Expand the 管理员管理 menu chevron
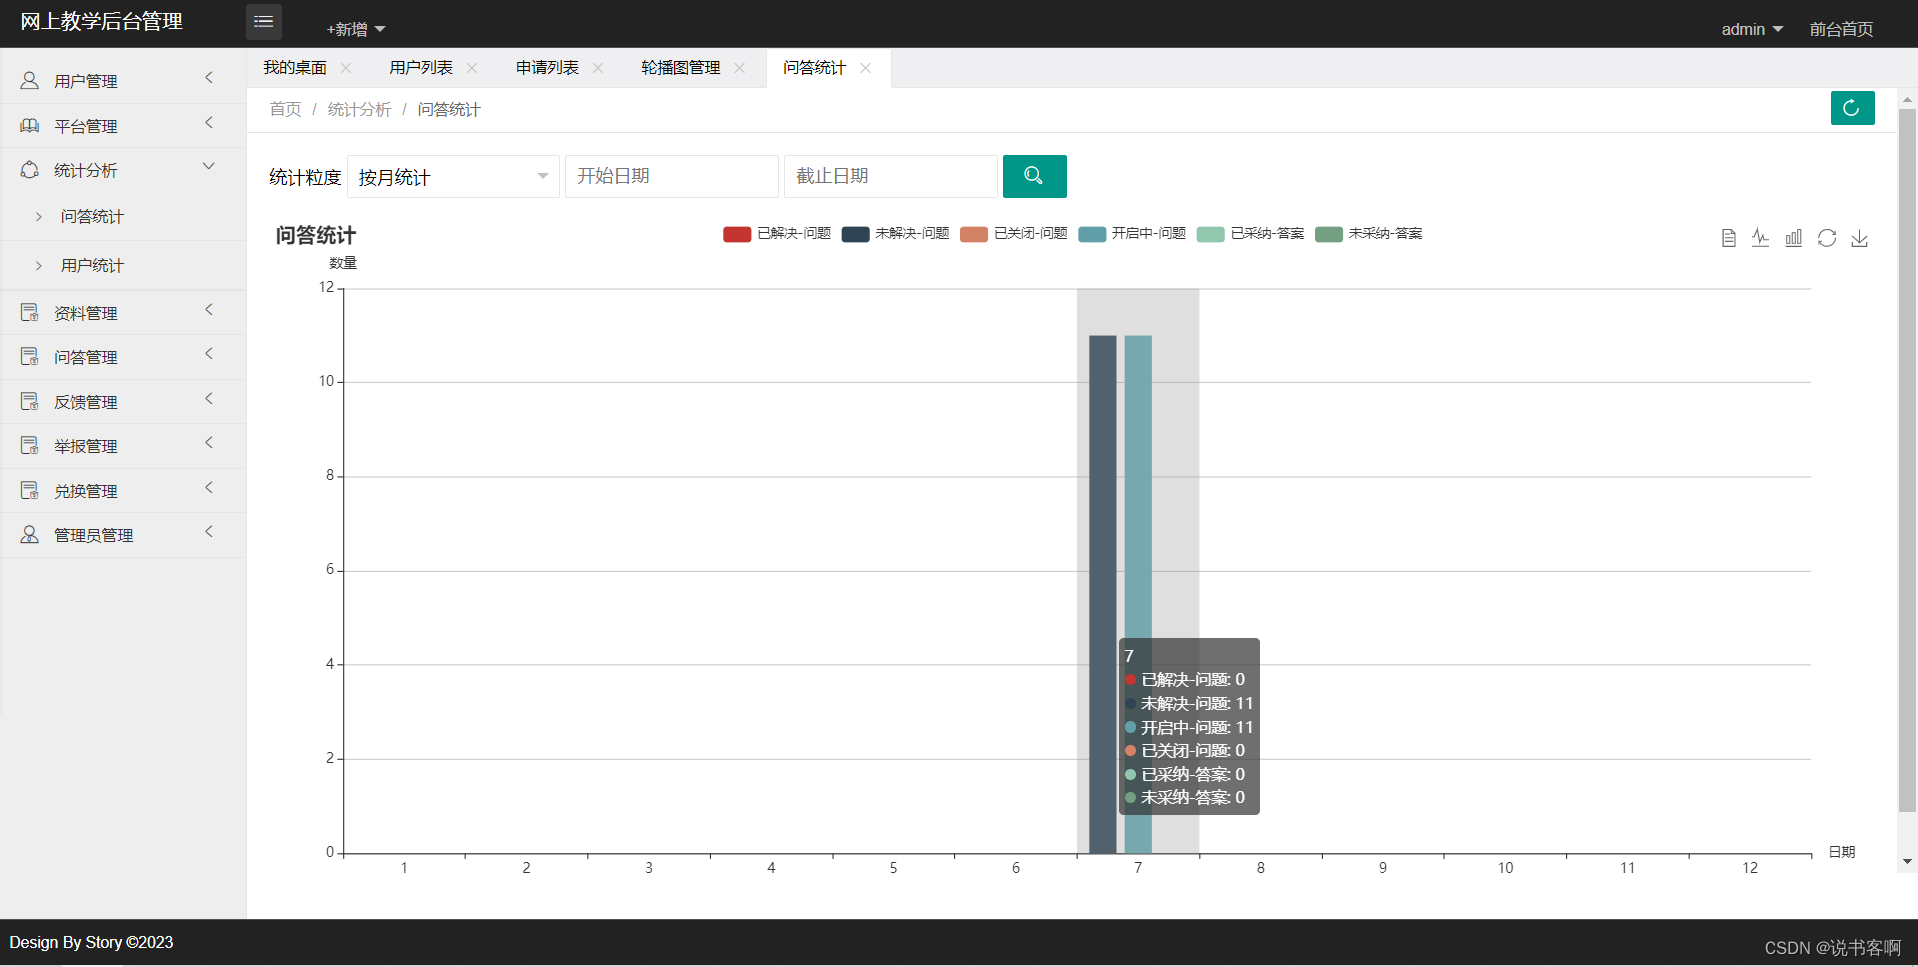Viewport: 1918px width, 967px height. click(209, 532)
